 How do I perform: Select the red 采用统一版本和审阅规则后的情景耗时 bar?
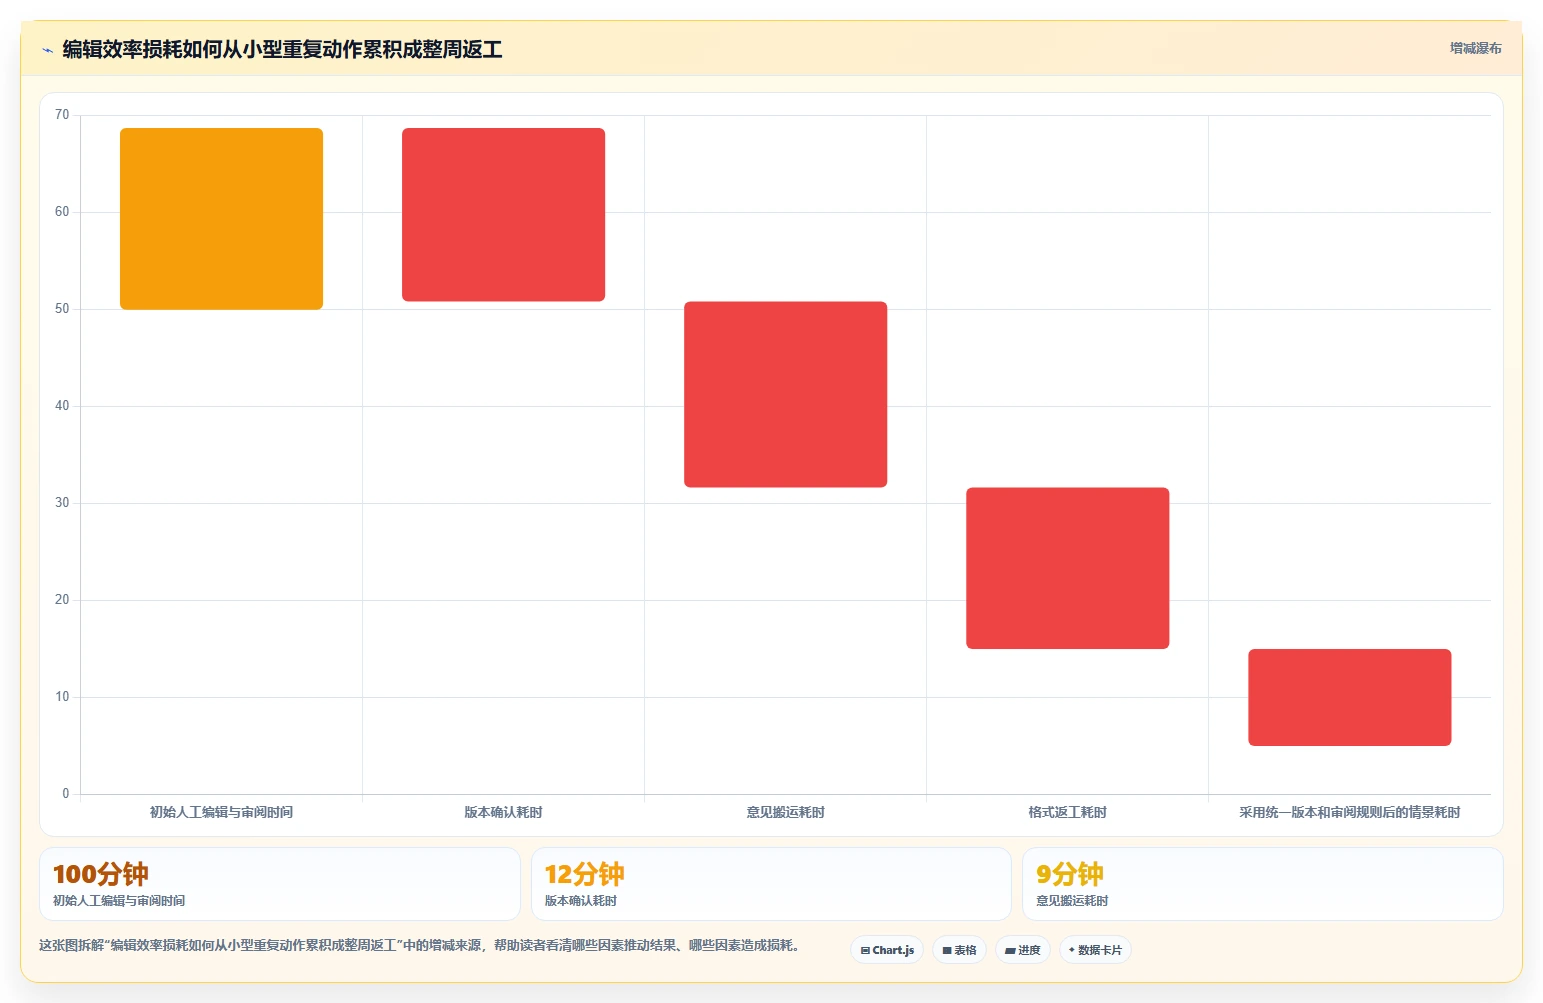click(x=1349, y=697)
